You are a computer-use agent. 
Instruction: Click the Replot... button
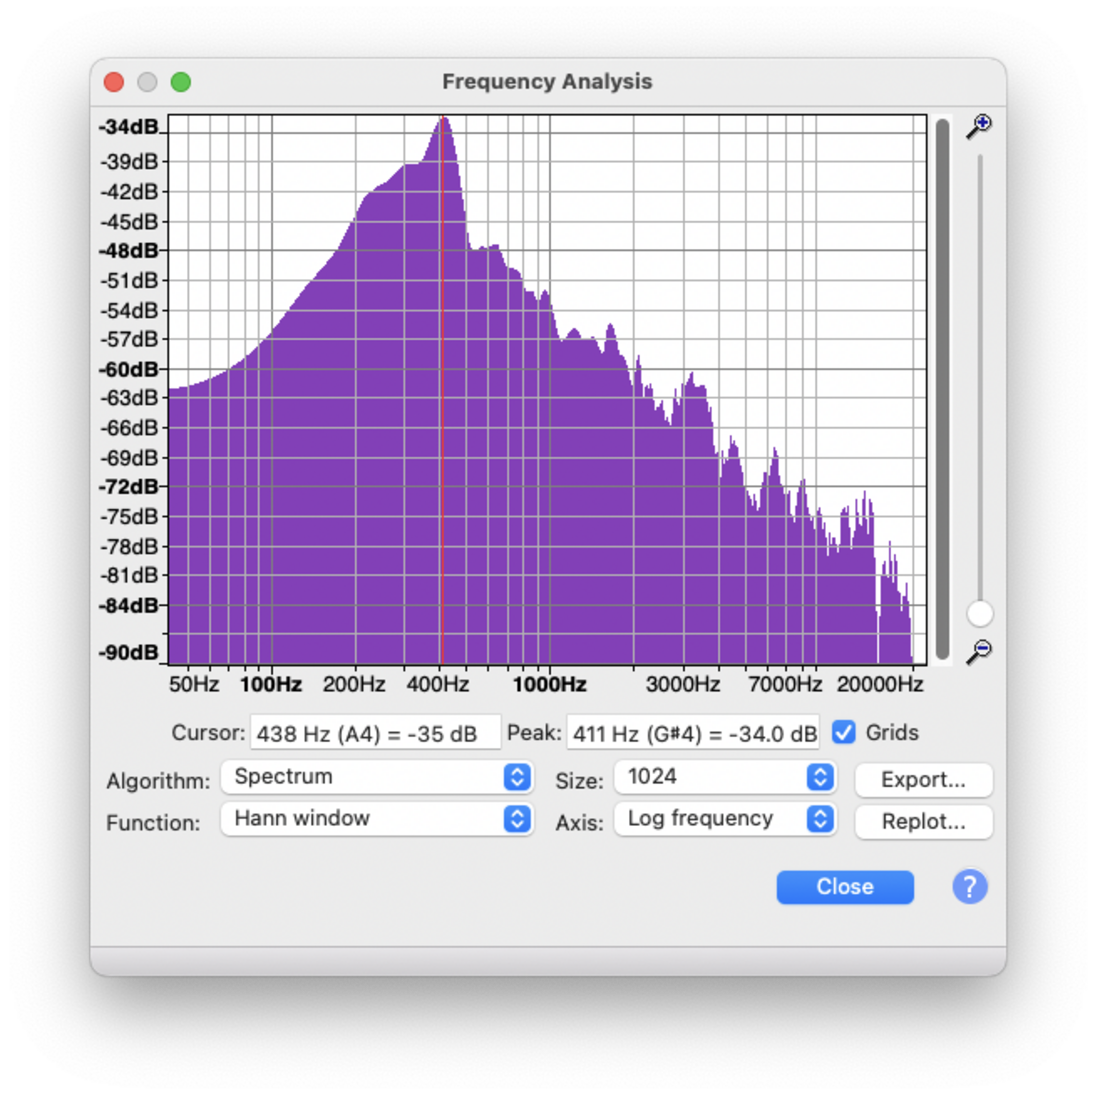coord(923,822)
